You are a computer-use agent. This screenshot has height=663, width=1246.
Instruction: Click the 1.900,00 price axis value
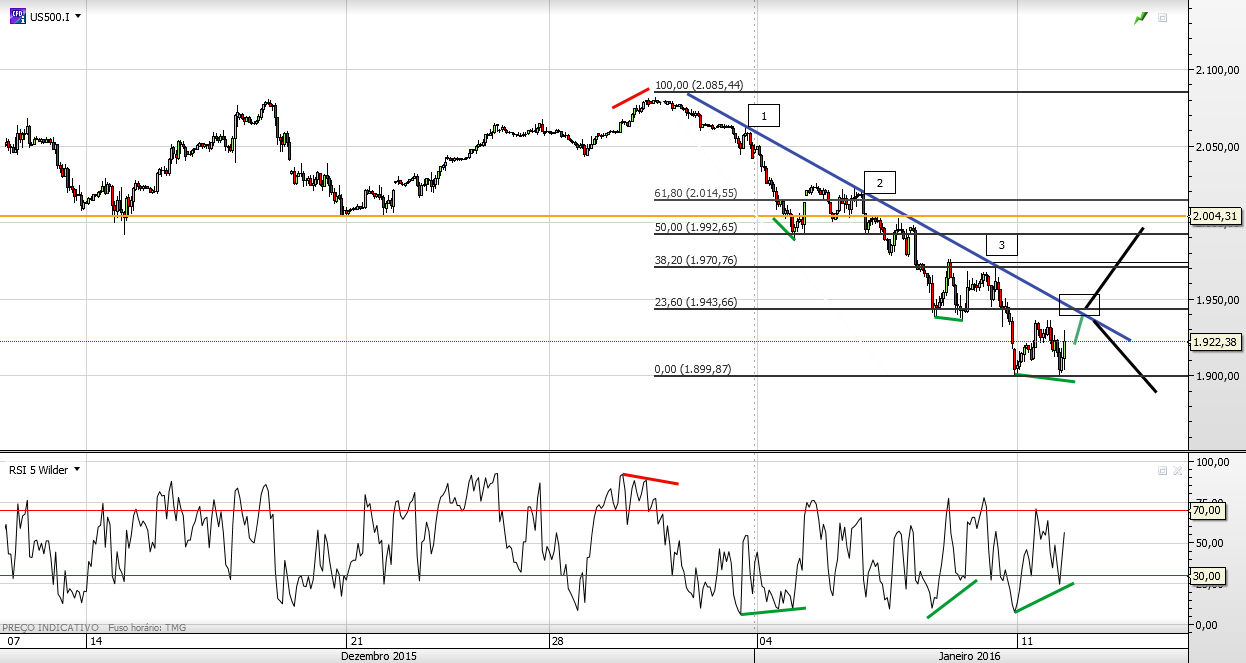click(1218, 376)
